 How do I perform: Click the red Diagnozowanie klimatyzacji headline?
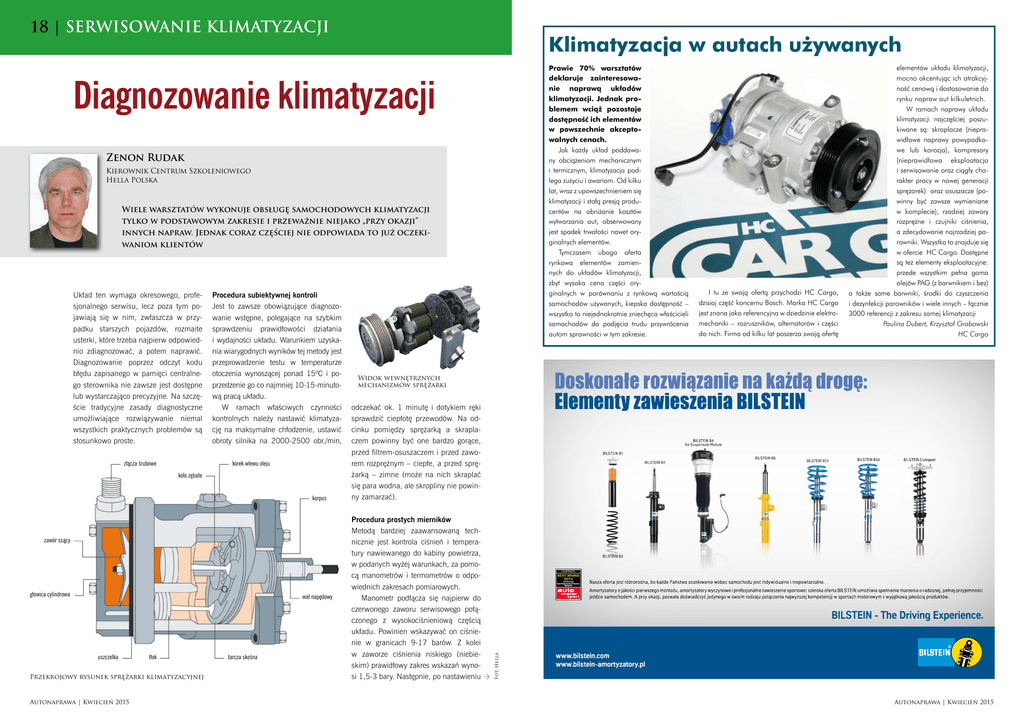point(255,98)
